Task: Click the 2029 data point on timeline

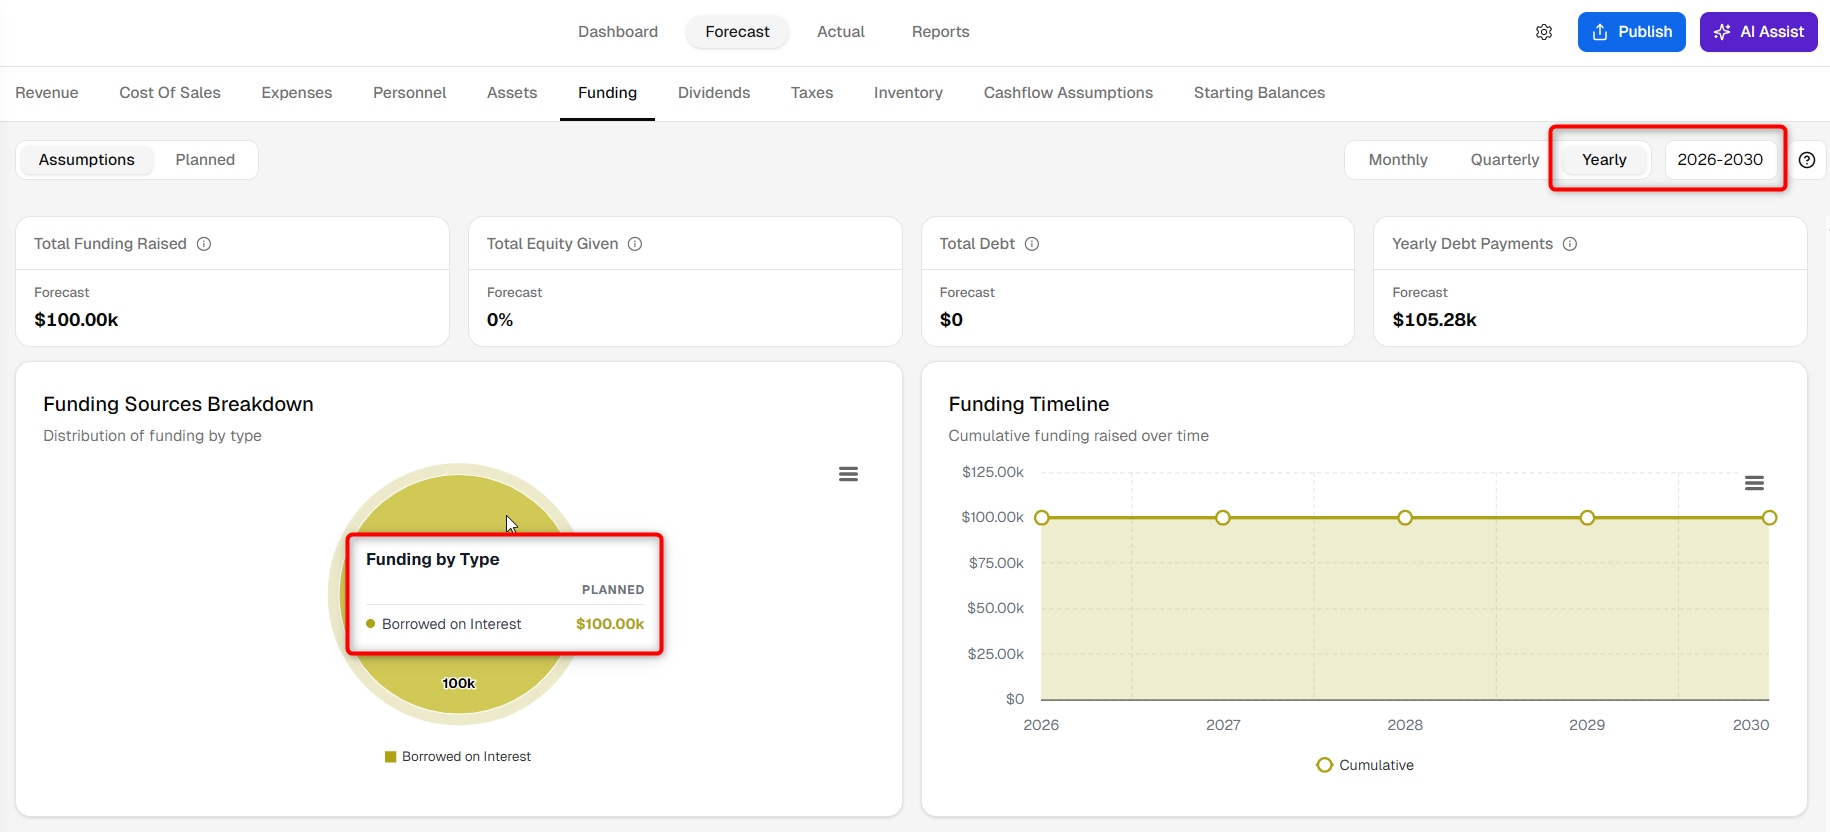Action: [1587, 518]
